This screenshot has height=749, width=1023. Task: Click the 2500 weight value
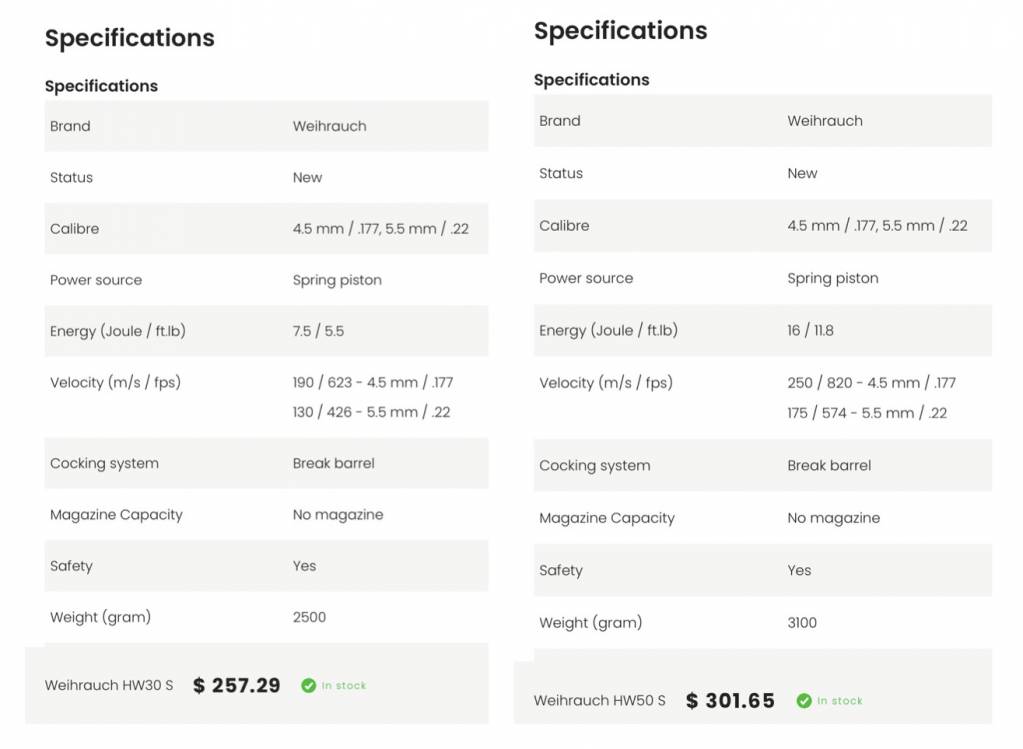309,617
